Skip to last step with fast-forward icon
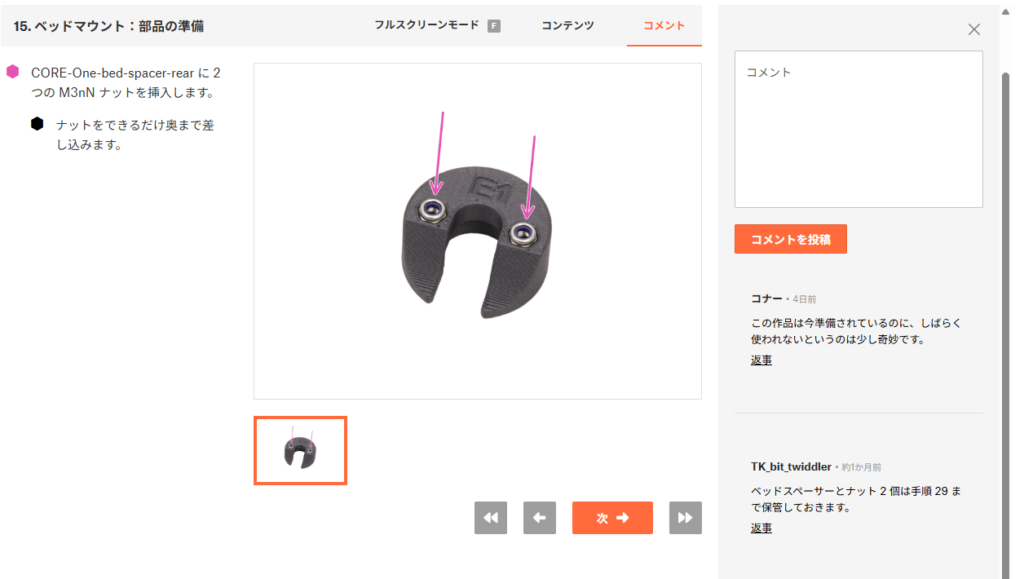Viewport: 1024px width, 579px height. pyautogui.click(x=685, y=518)
